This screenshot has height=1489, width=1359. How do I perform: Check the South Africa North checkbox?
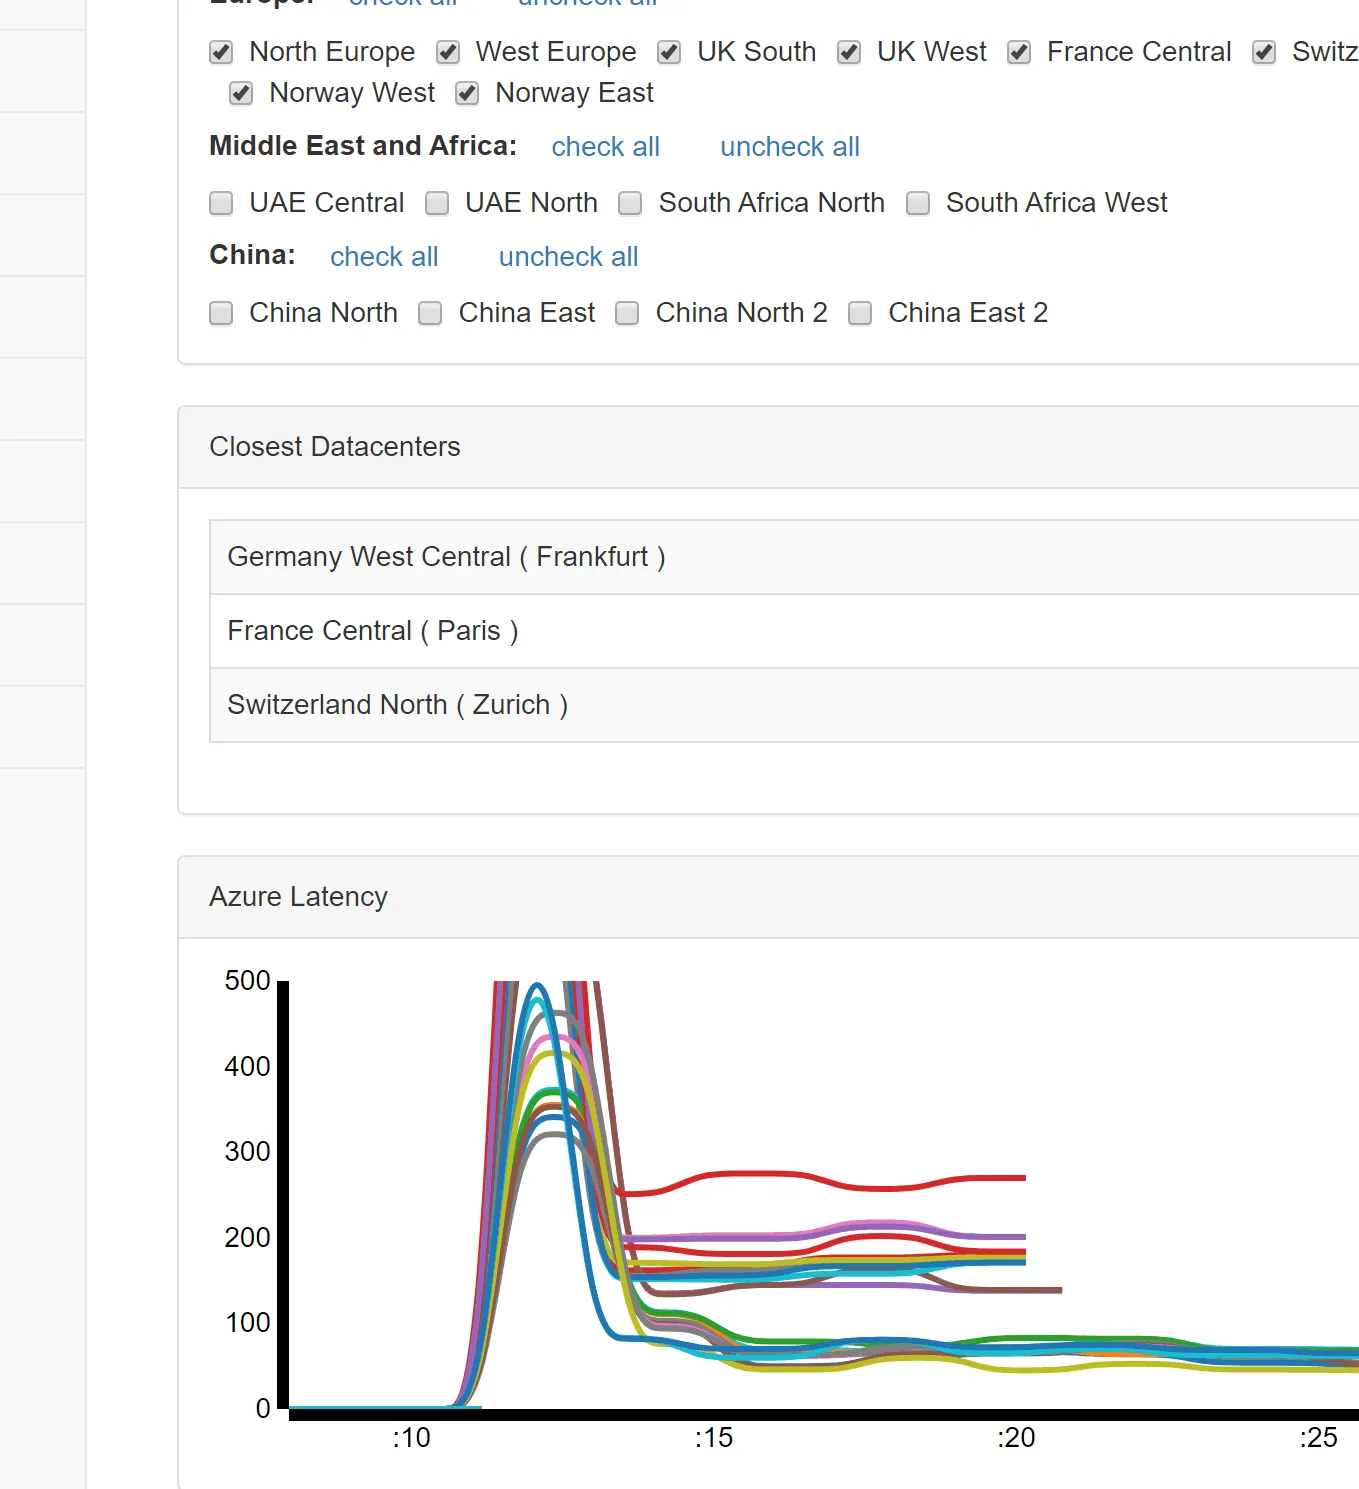coord(630,204)
